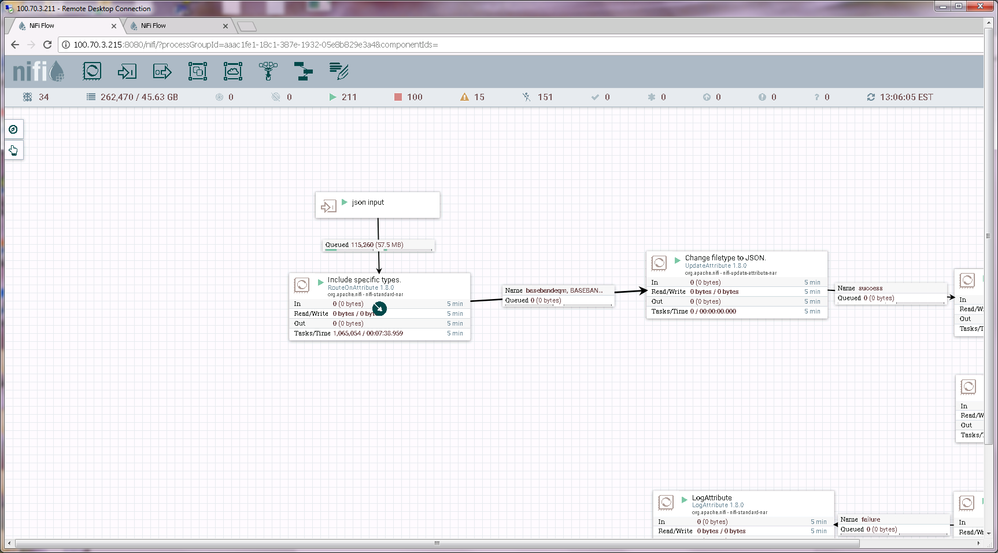Screen dimensions: 998x553
Task: Expand the Operate palette with hand icon
Action: pos(14,150)
